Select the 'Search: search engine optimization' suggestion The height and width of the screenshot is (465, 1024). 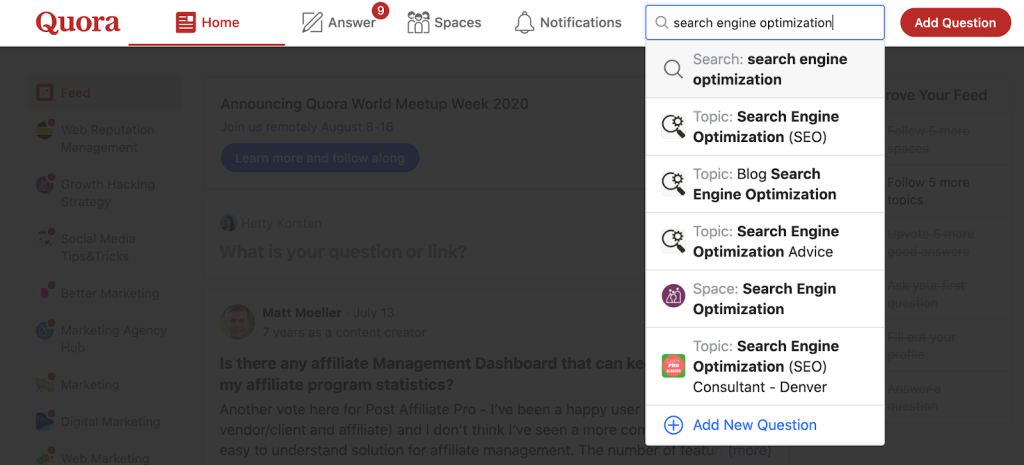click(765, 69)
